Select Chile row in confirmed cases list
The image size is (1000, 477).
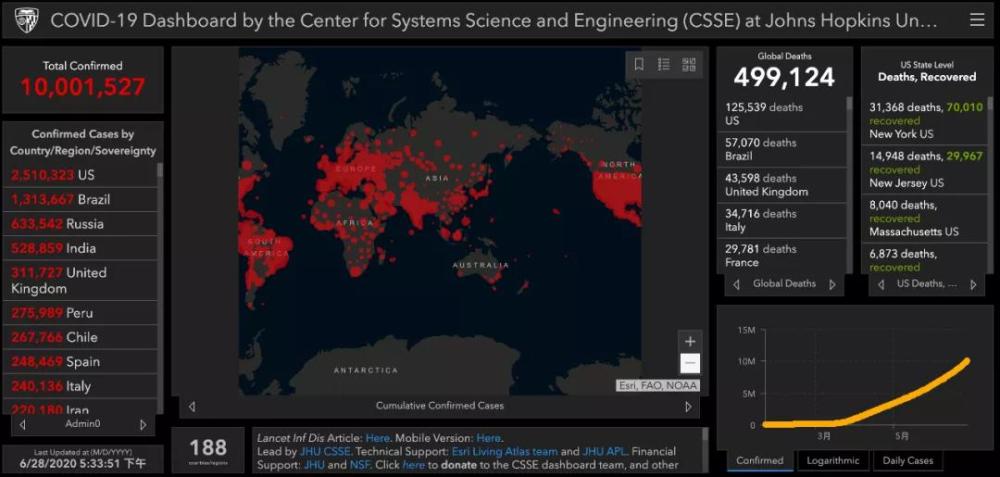80,337
